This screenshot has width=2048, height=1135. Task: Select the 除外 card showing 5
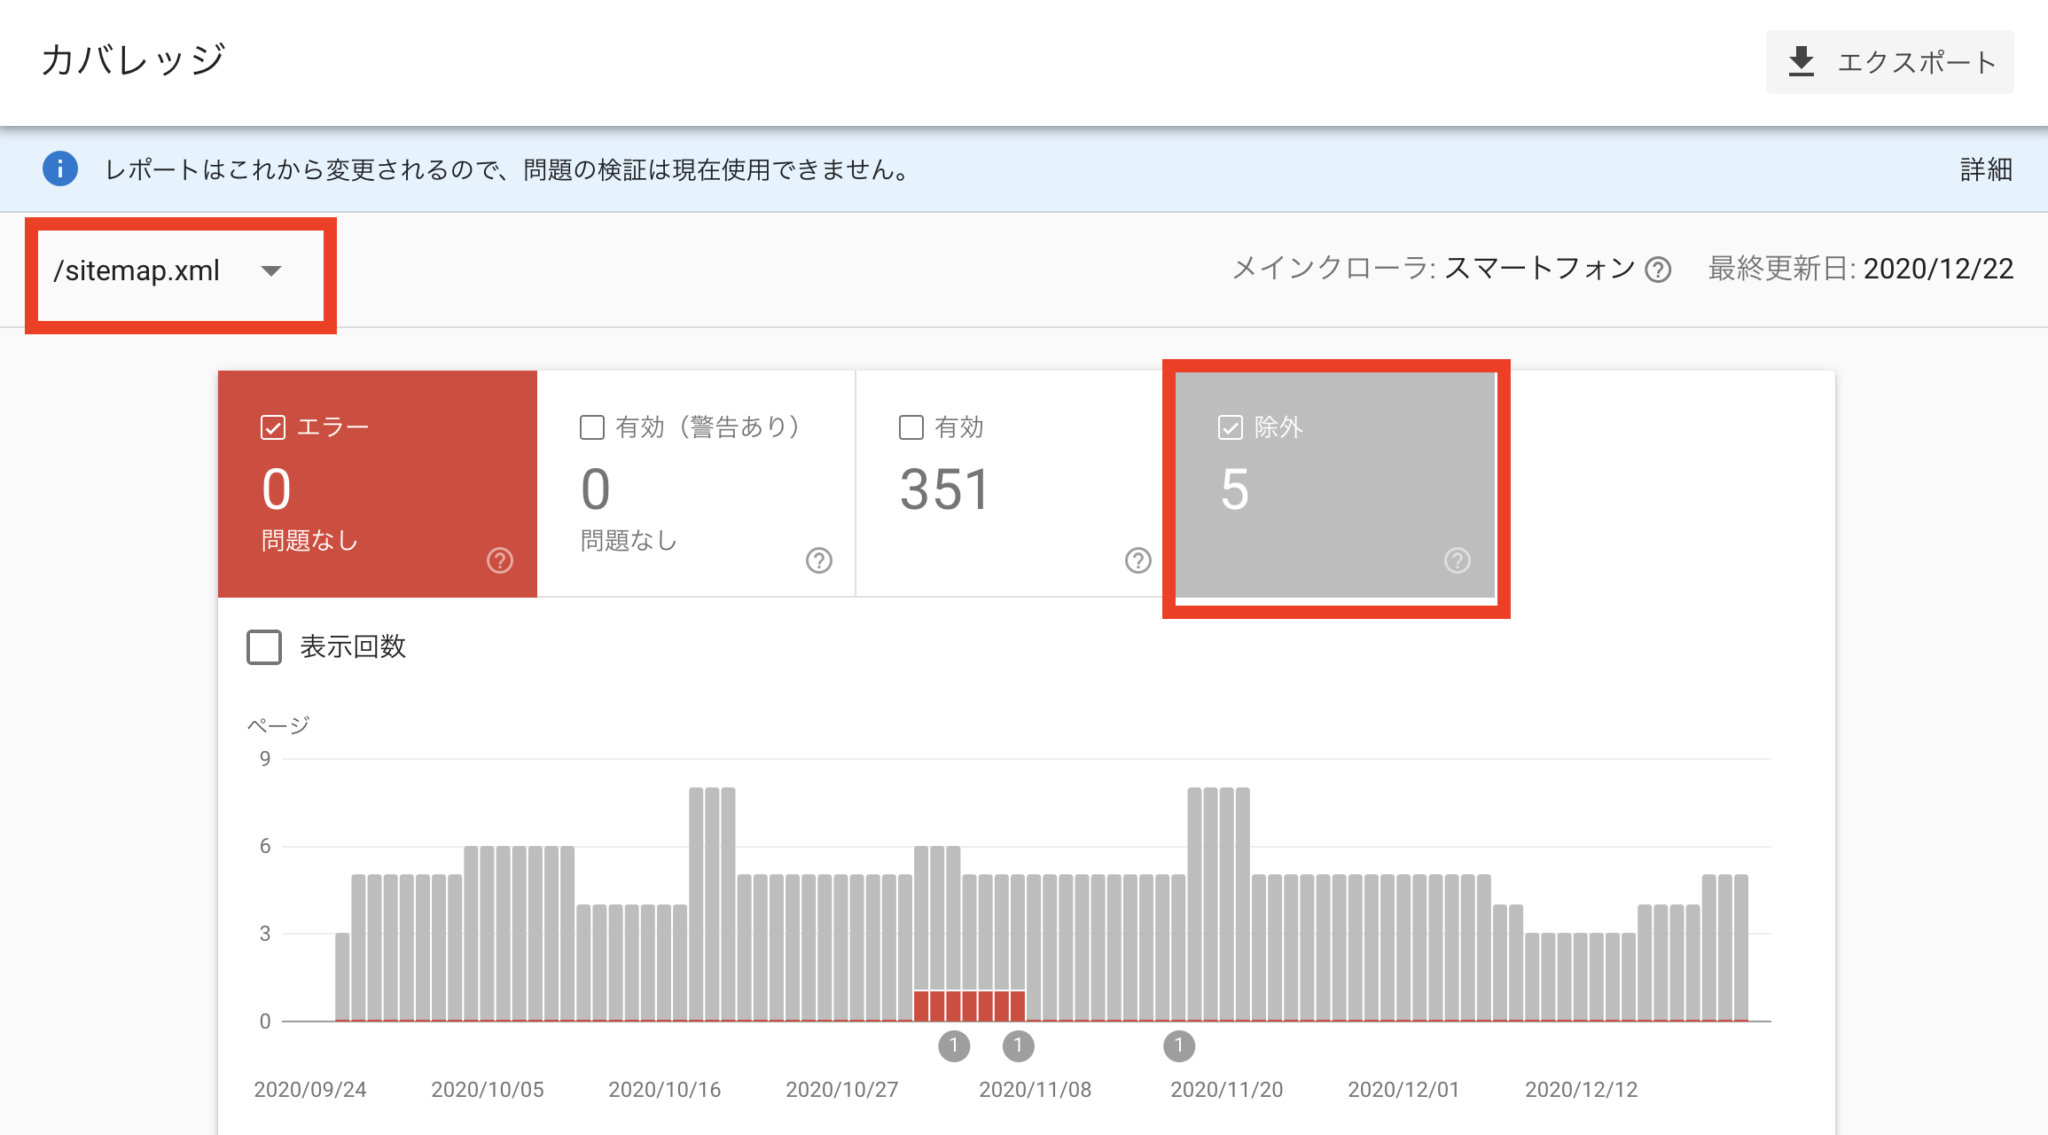[x=1335, y=484]
